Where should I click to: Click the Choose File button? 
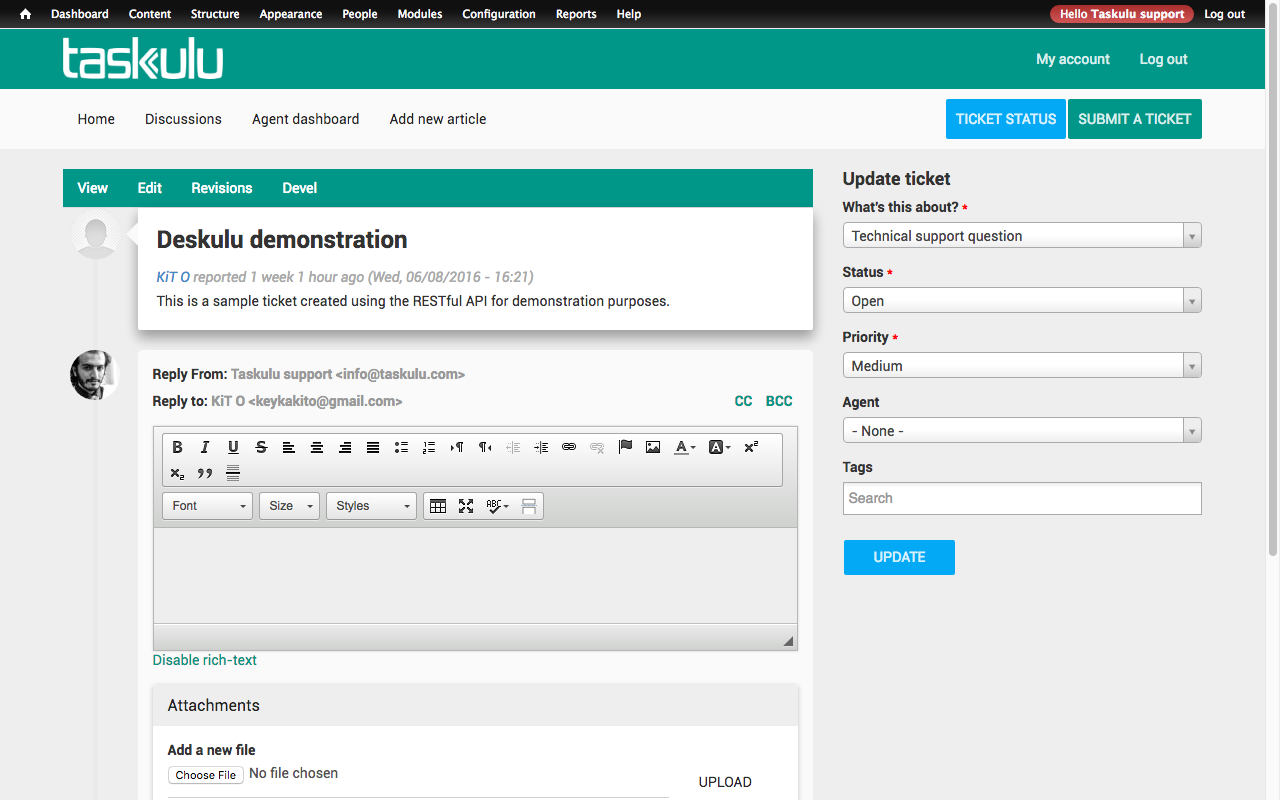[x=206, y=775]
